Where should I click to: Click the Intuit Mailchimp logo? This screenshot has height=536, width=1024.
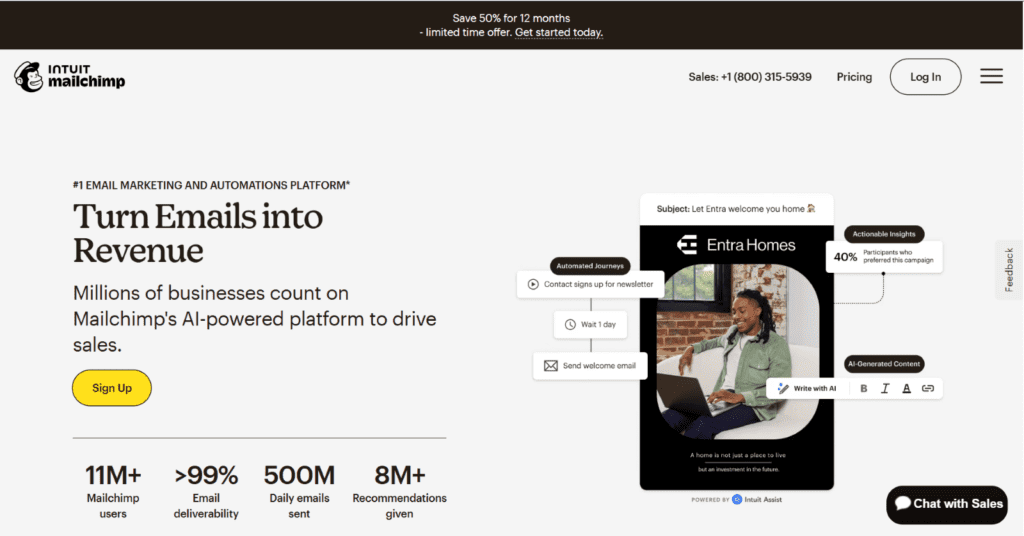pyautogui.click(x=70, y=77)
